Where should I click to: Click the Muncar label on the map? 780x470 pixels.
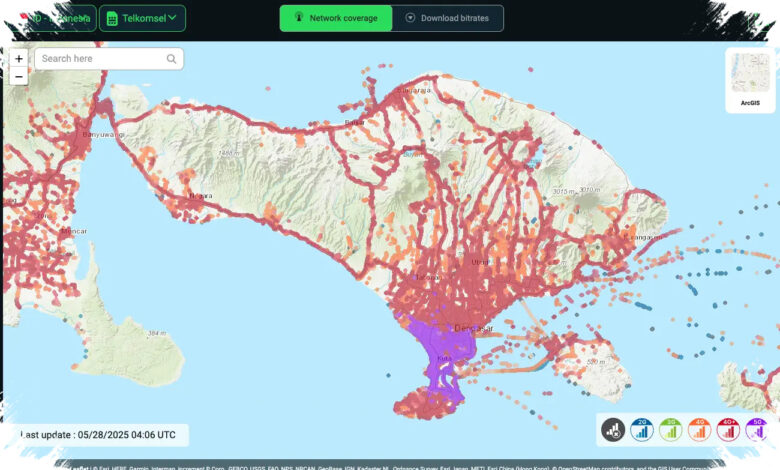[74, 231]
